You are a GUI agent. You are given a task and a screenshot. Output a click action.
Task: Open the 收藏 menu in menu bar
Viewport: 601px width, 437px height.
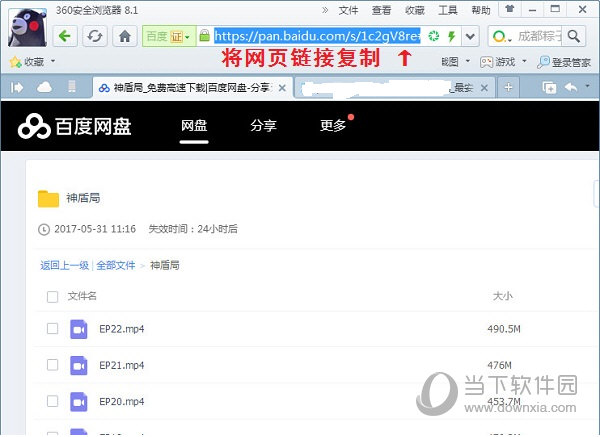pyautogui.click(x=414, y=10)
